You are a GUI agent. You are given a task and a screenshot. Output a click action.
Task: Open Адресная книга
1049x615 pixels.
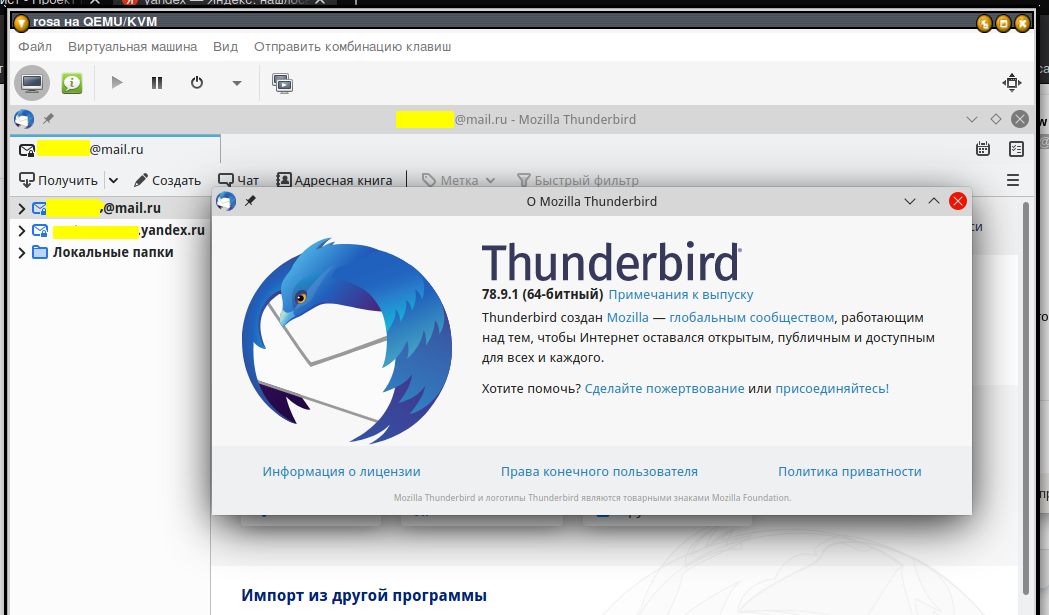pyautogui.click(x=335, y=180)
